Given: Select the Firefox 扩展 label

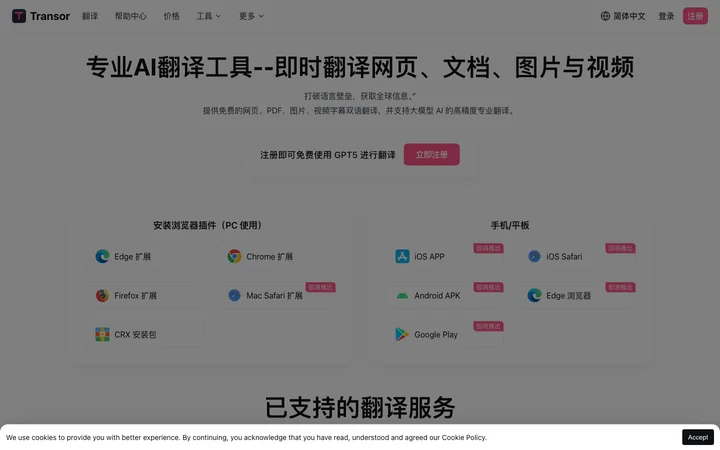Looking at the screenshot, I should pos(135,296).
